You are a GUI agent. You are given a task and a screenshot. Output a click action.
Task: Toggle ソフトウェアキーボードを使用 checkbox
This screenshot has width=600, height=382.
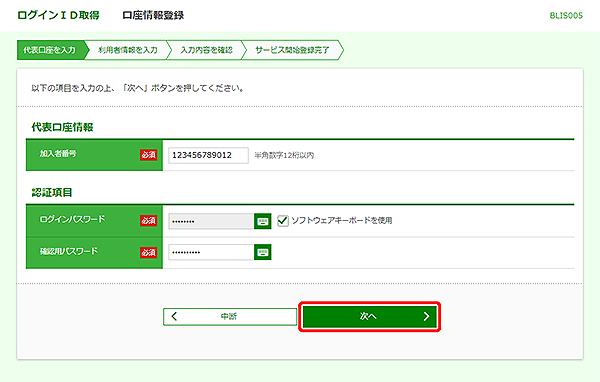283,220
